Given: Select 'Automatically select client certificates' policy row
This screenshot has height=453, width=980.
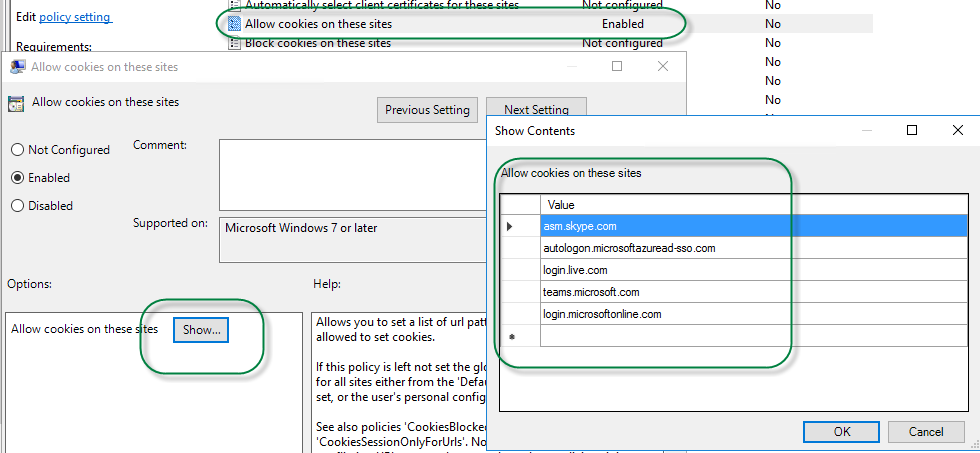Looking at the screenshot, I should click(550, 6).
